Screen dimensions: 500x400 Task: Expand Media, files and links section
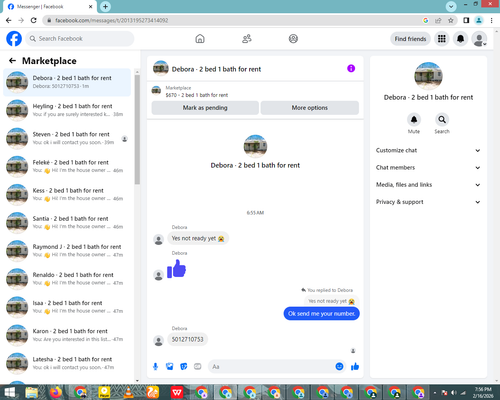[x=428, y=185]
